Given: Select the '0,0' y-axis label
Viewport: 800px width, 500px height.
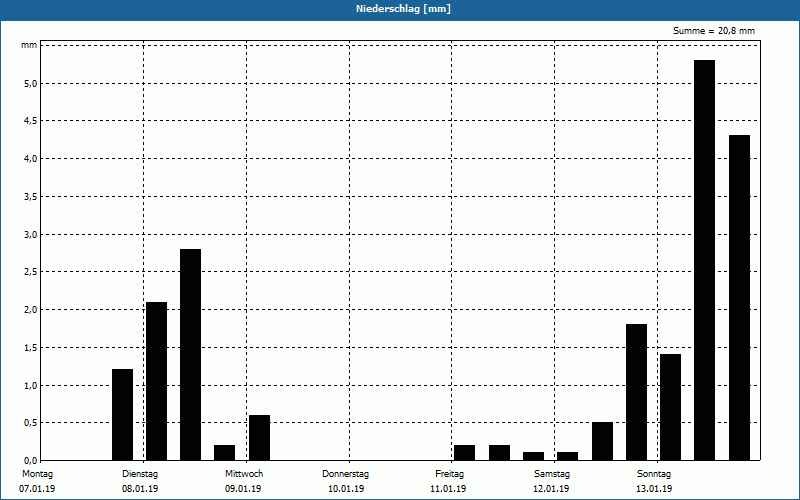Looking at the screenshot, I should (31, 460).
